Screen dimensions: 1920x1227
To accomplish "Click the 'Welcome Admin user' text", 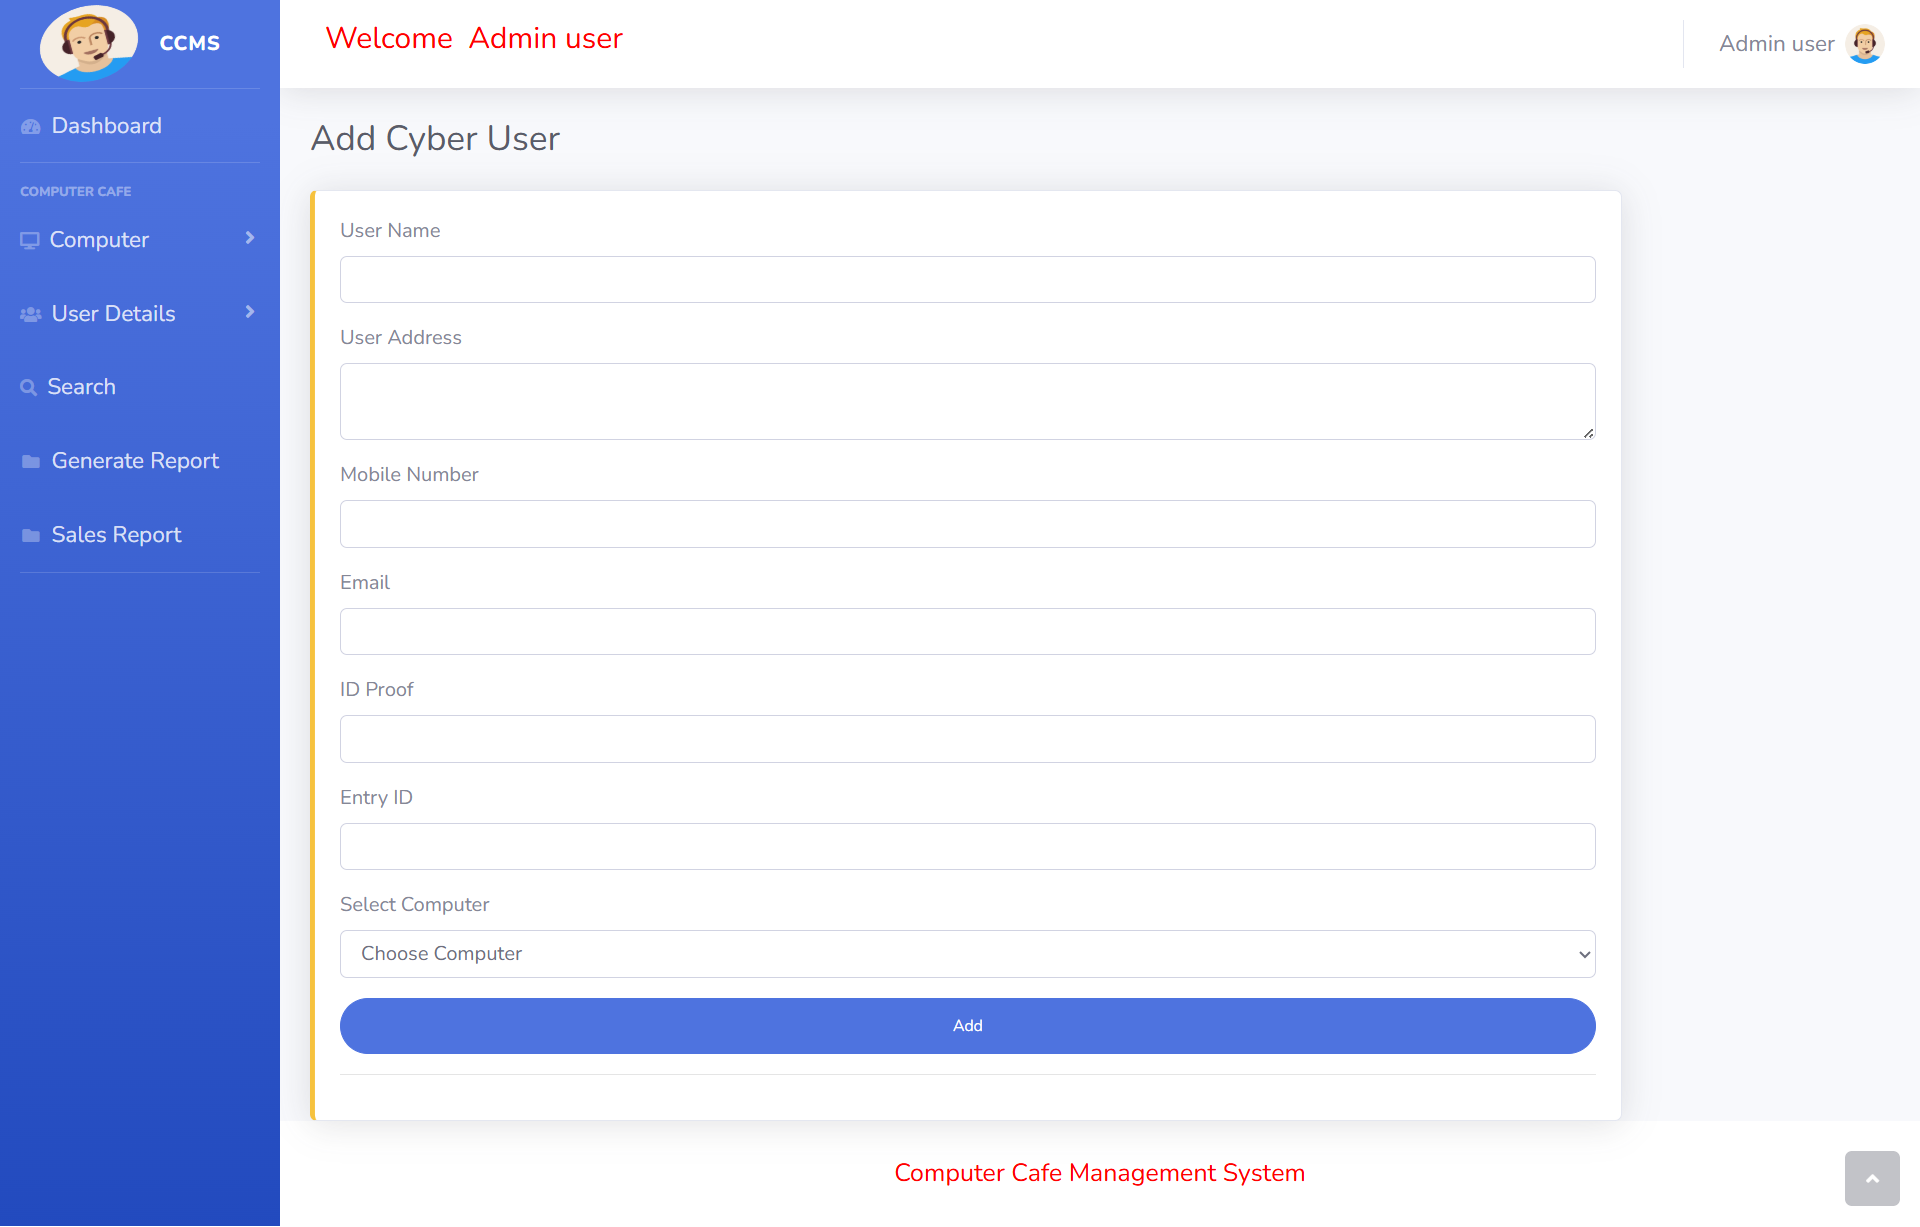I will coord(474,38).
